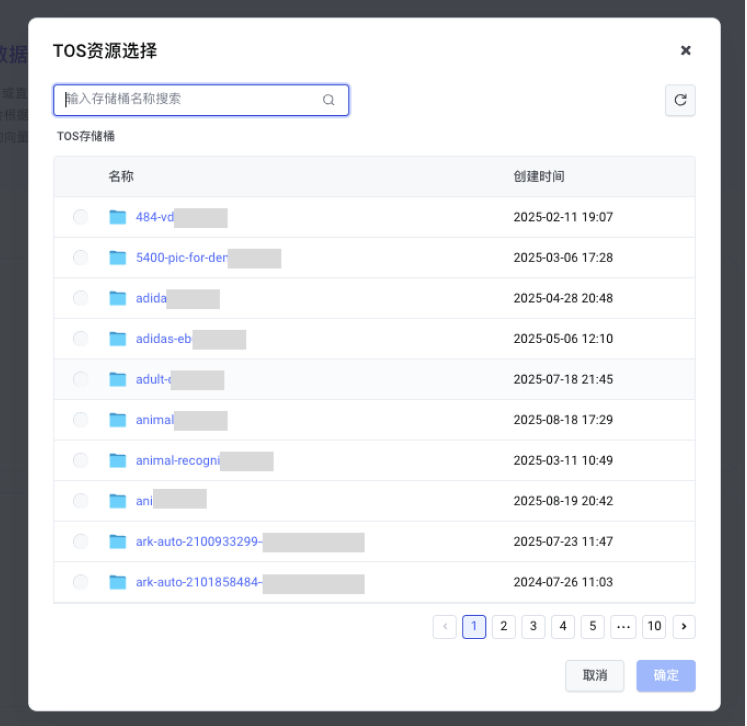Select the radio button for 484-vd
This screenshot has height=726, width=747.
click(x=81, y=217)
